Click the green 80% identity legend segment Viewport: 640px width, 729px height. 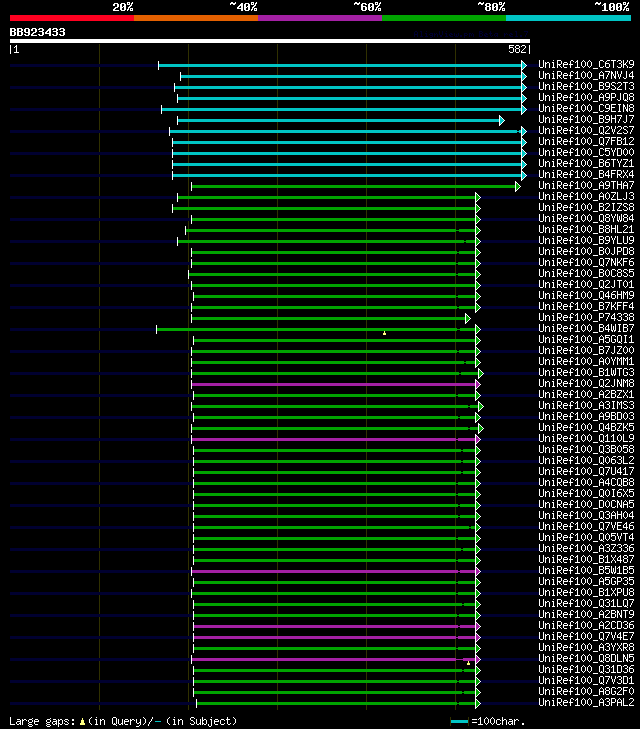point(444,18)
